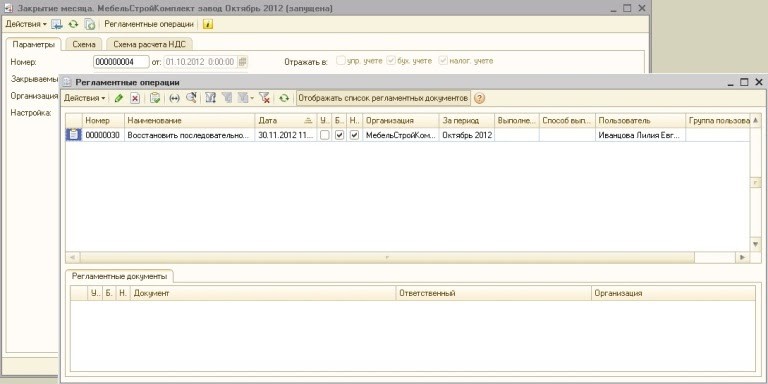This screenshot has width=768, height=384.
Task: Click the magnifier search icon in toolbar
Action: pyautogui.click(x=191, y=98)
